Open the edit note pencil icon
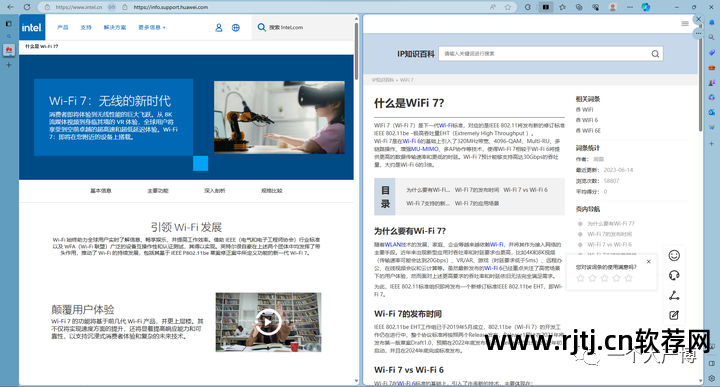 pos(674,315)
